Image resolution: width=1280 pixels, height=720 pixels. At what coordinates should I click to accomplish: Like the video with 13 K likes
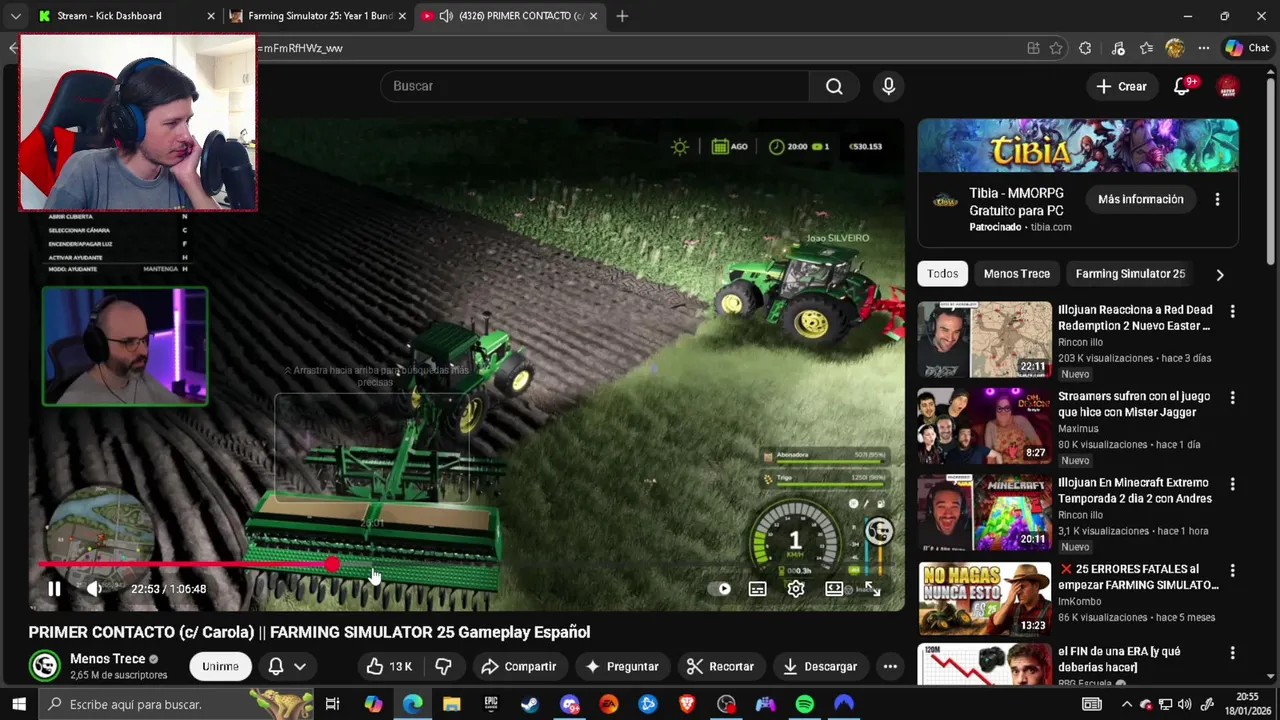388,666
